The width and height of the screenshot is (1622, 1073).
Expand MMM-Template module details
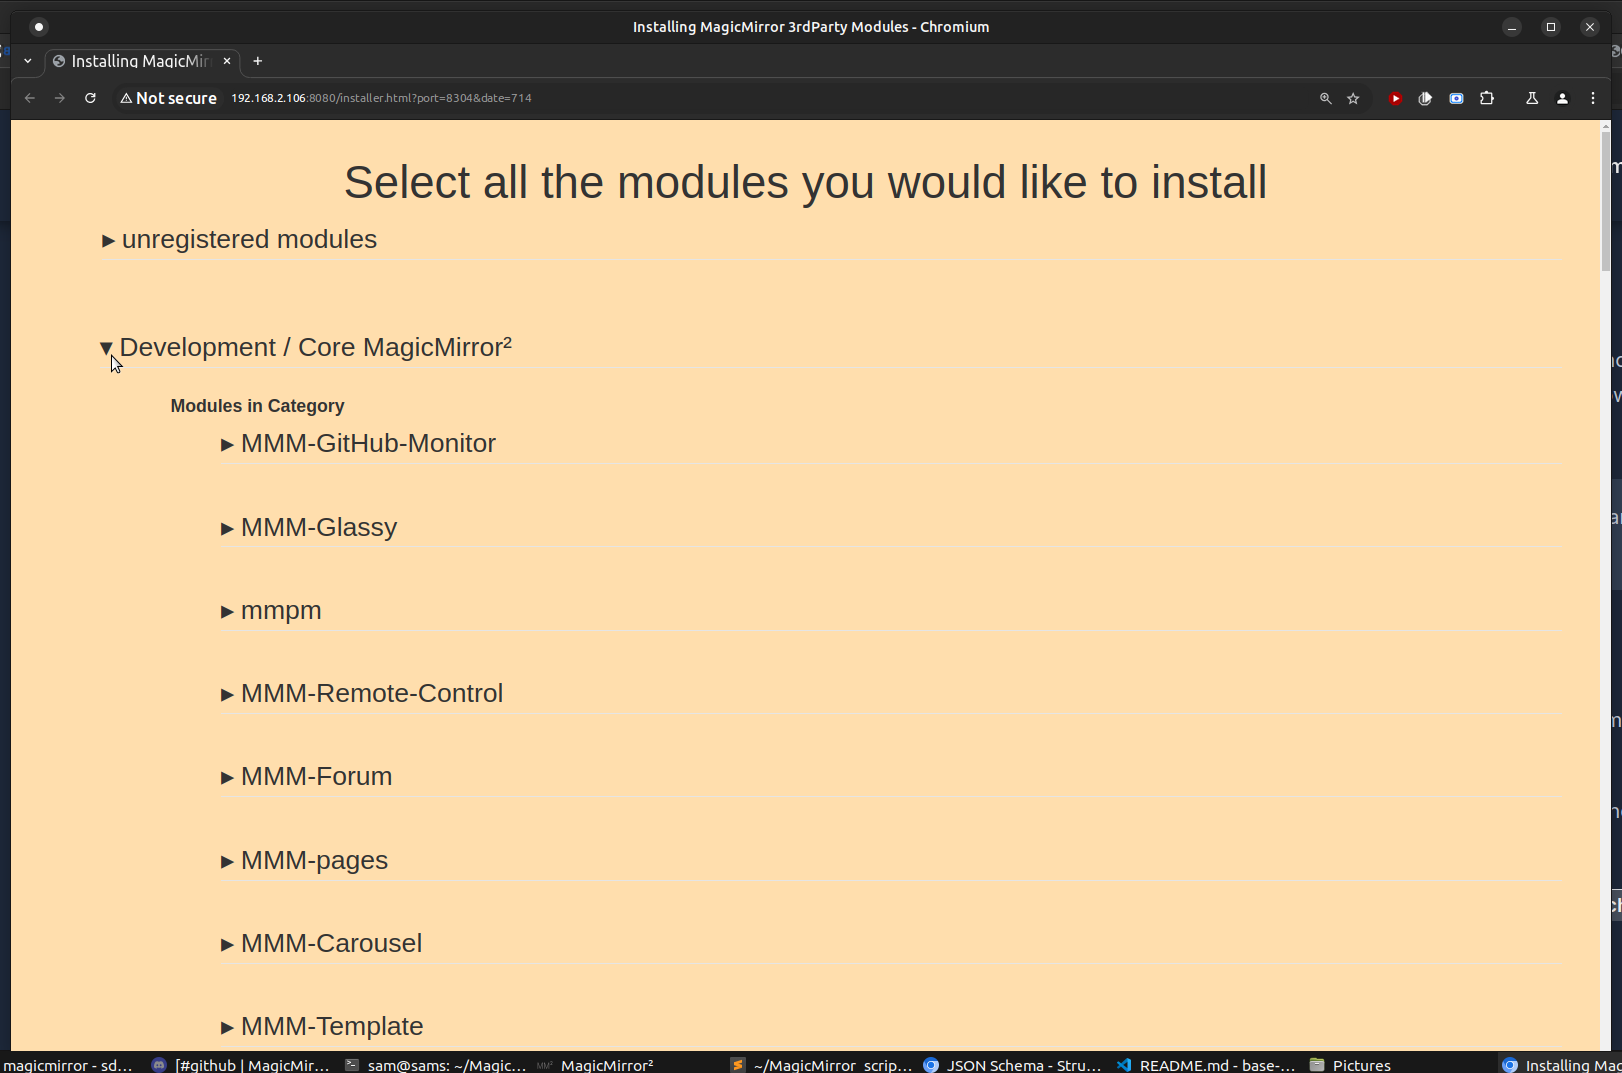coord(322,1026)
